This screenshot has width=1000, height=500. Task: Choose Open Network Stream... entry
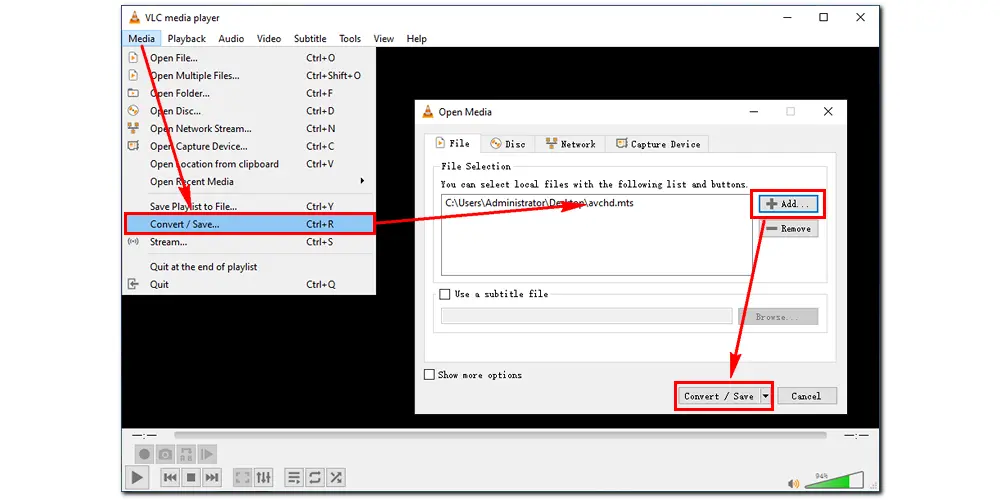[x=249, y=128]
